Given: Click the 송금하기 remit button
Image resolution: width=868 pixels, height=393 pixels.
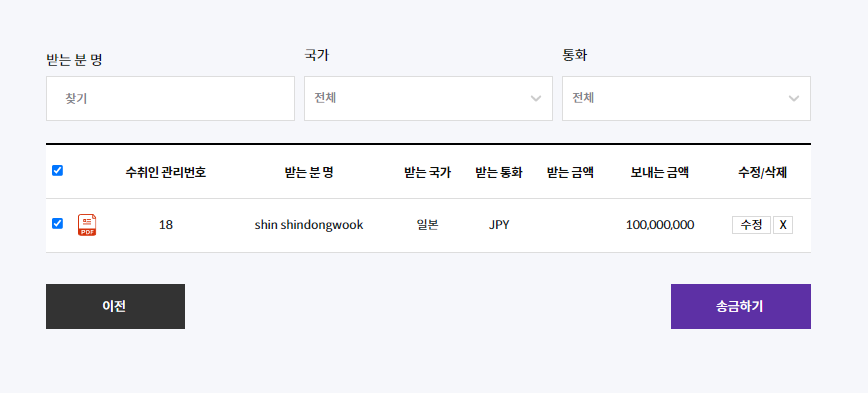Looking at the screenshot, I should coord(741,306).
